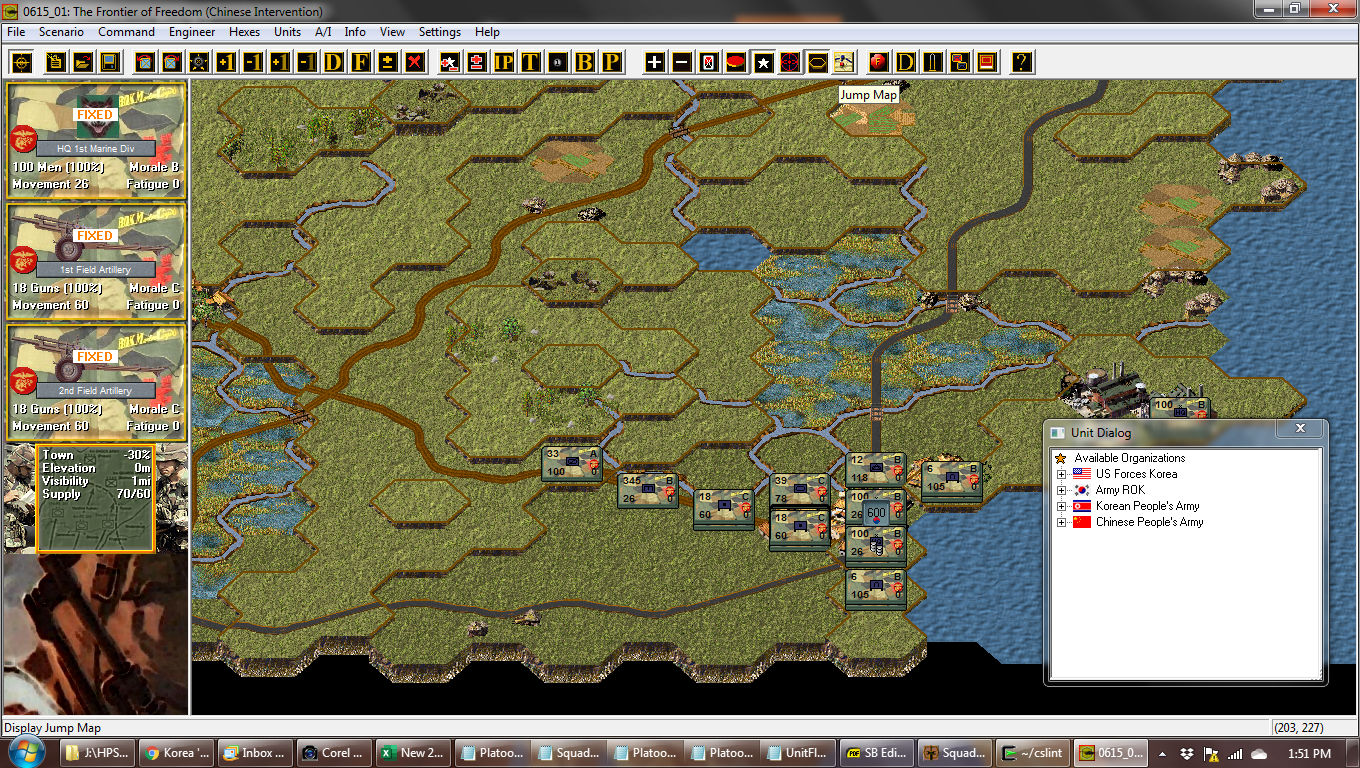Image resolution: width=1360 pixels, height=768 pixels.
Task: Click the terrain info Town panel
Action: click(96, 498)
